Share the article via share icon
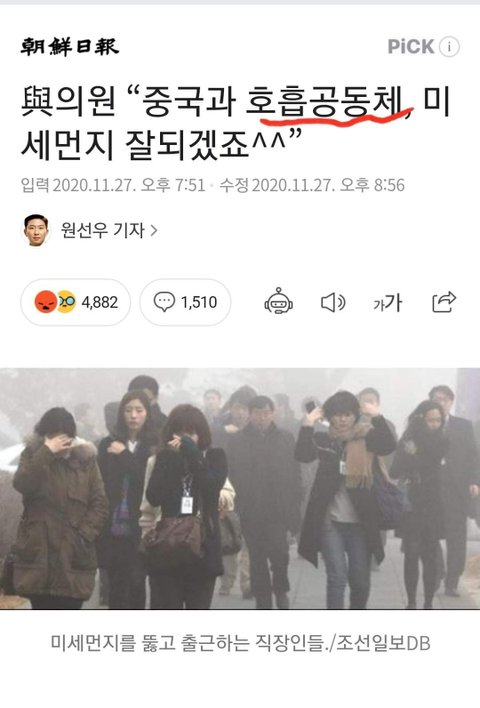 pyautogui.click(x=444, y=302)
